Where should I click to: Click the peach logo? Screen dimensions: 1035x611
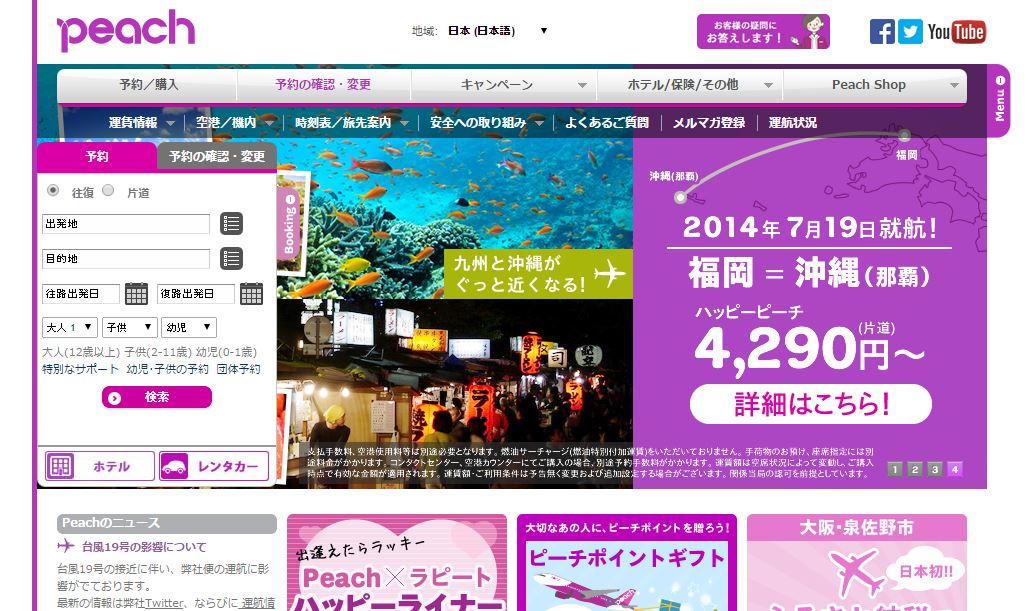(x=125, y=30)
